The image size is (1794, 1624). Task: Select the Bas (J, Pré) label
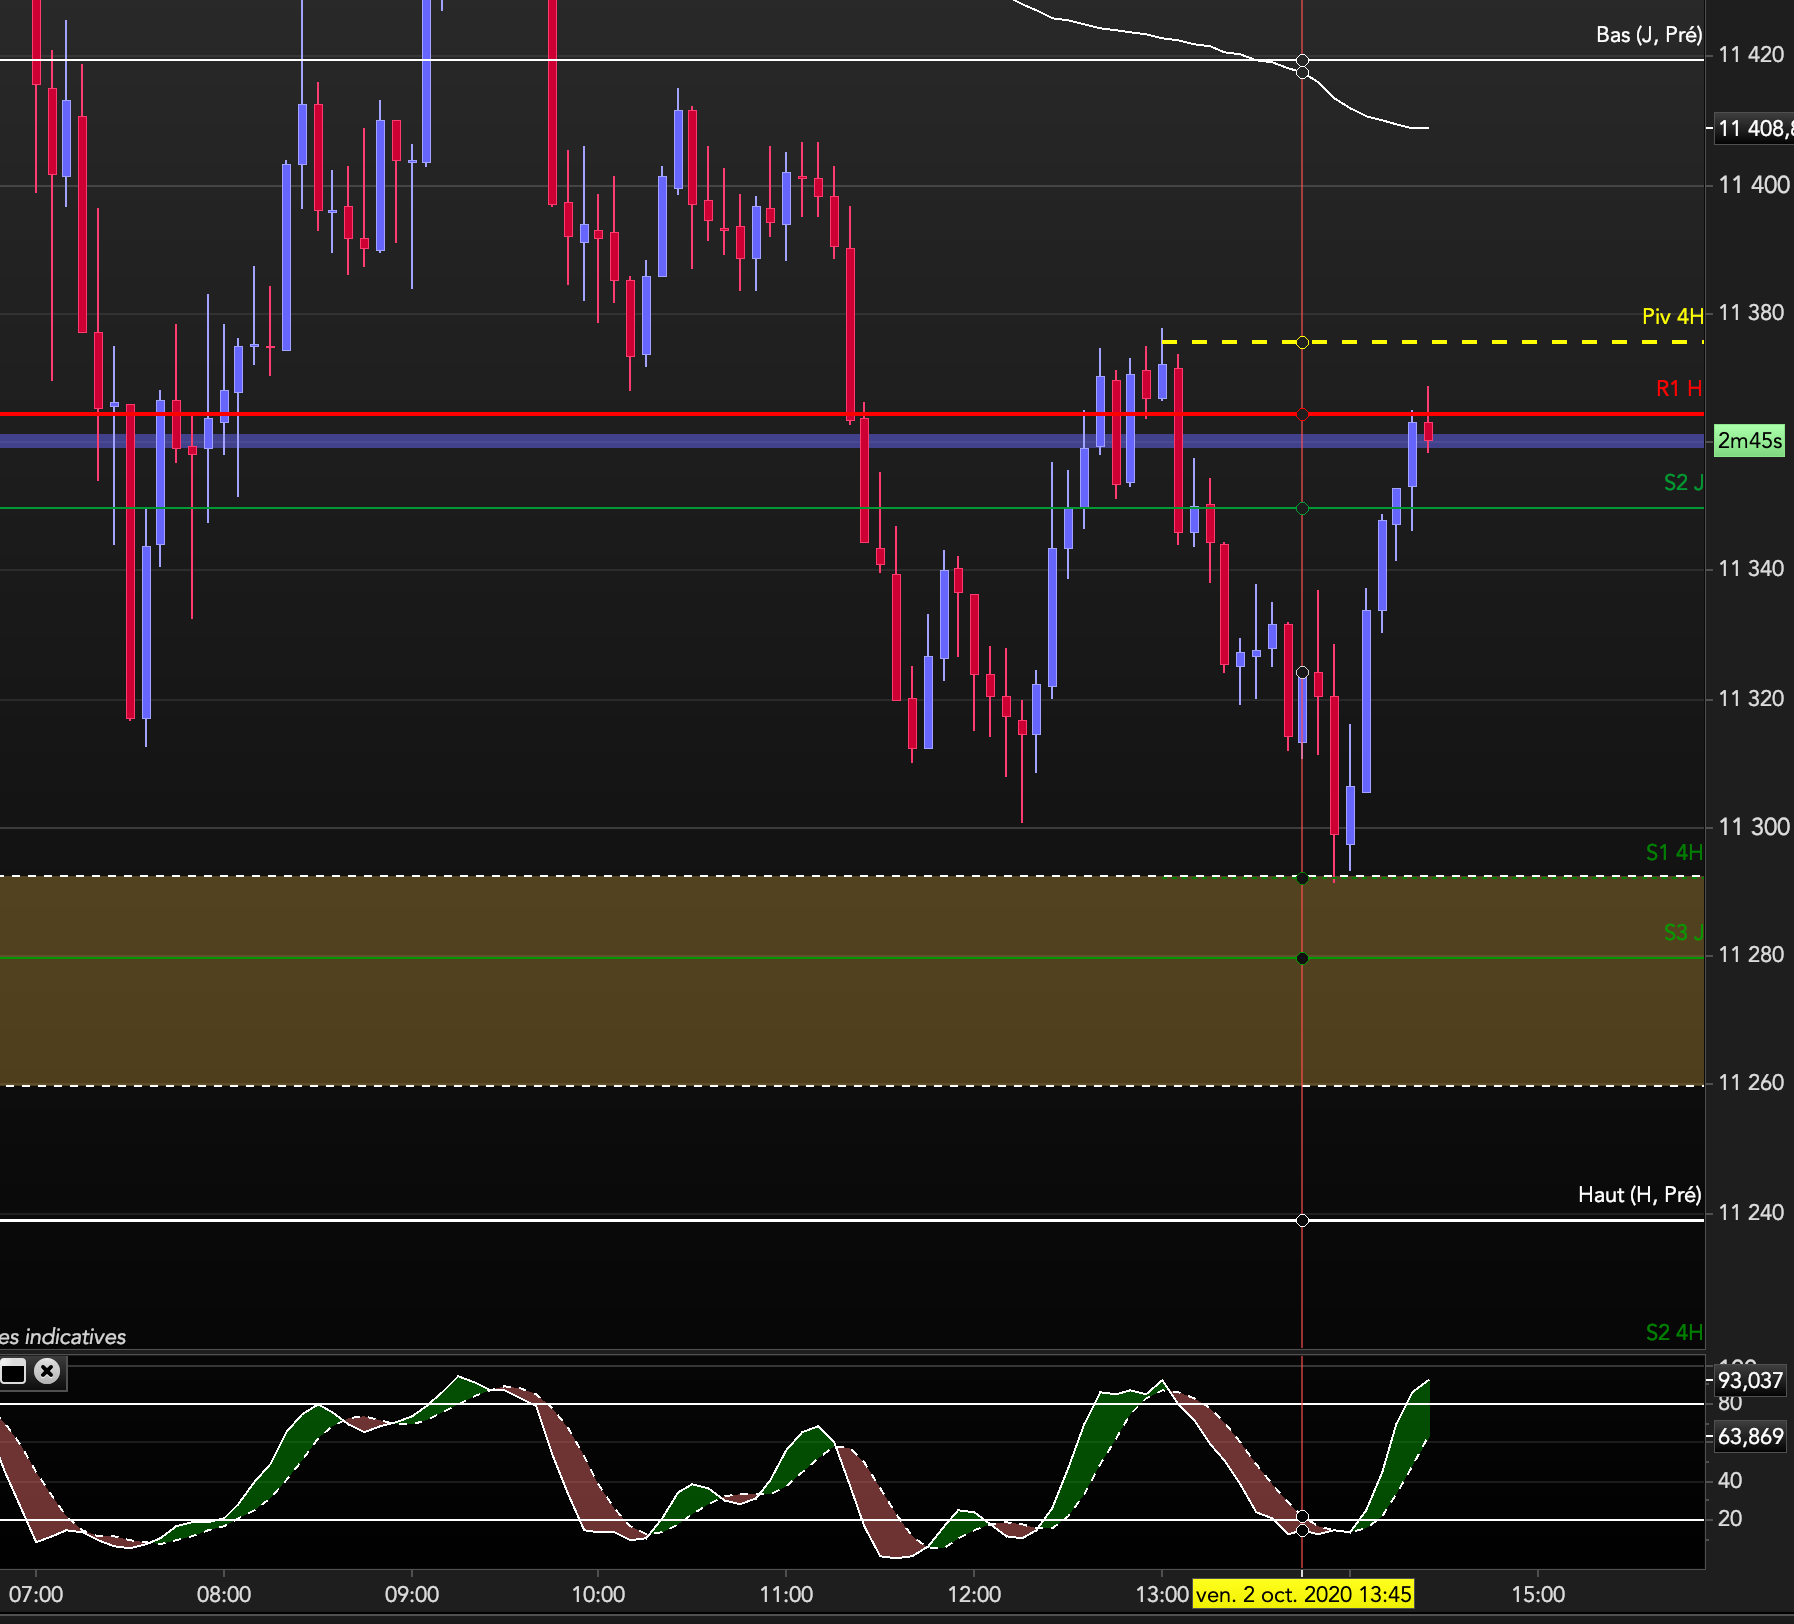click(1649, 35)
